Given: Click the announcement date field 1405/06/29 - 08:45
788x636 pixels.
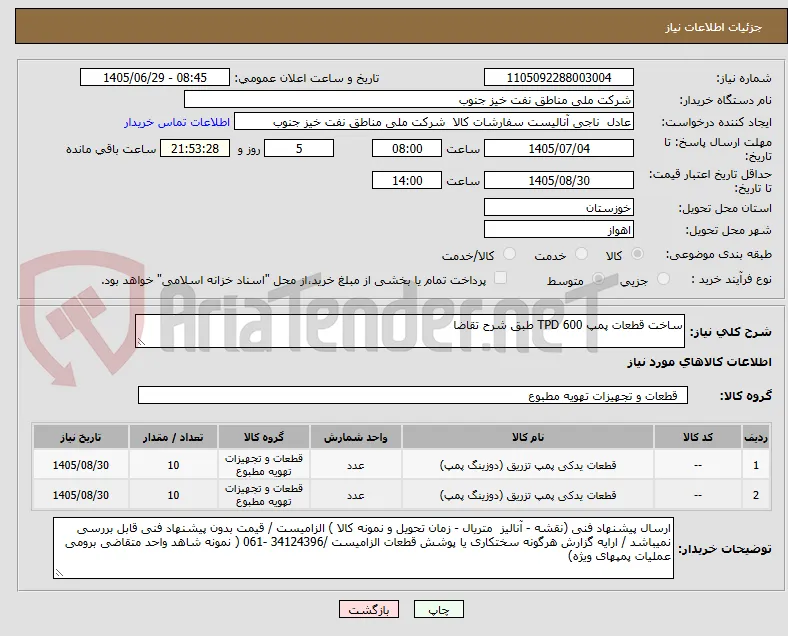Looking at the screenshot, I should (x=155, y=77).
